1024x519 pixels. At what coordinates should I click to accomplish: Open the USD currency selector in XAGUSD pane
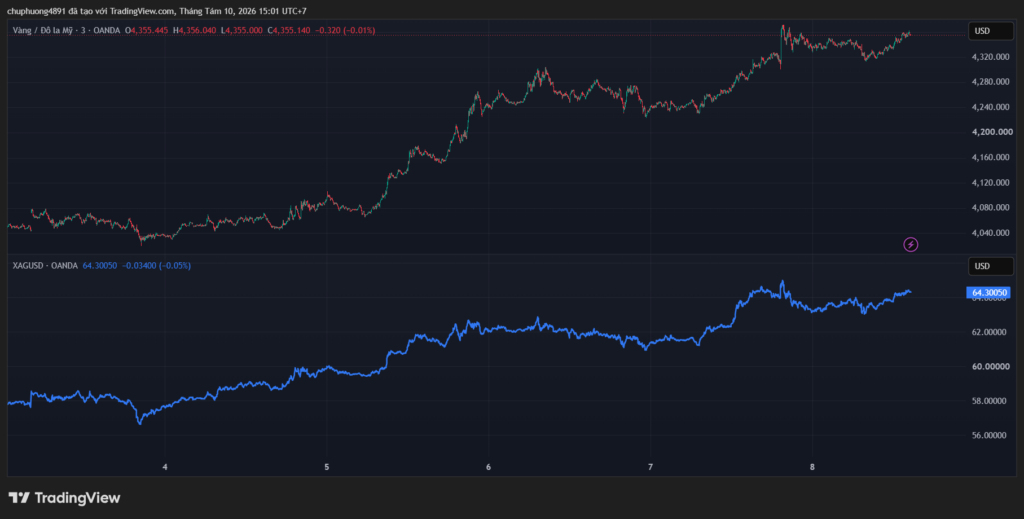coord(990,266)
